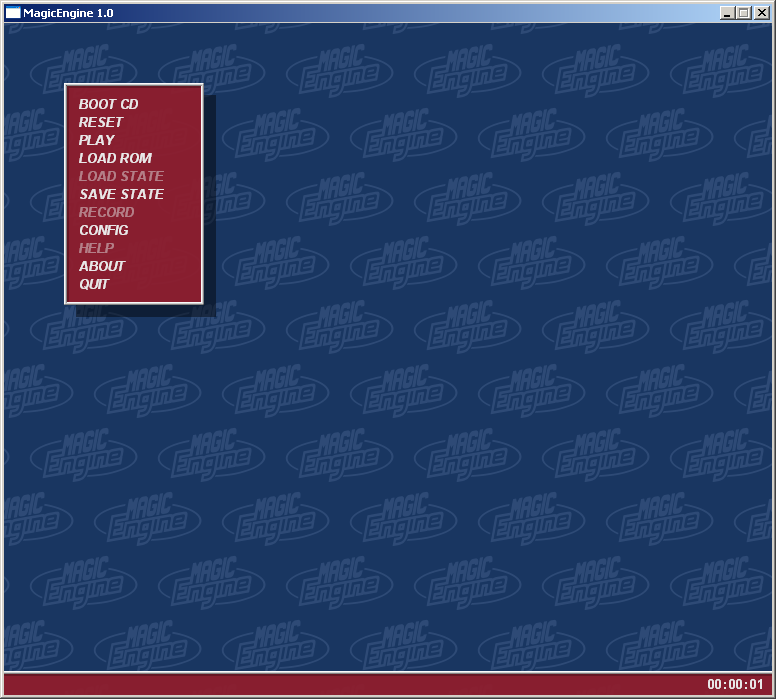This screenshot has height=699, width=776.
Task: Click the dimmed RECORD entry
Action: tap(106, 212)
